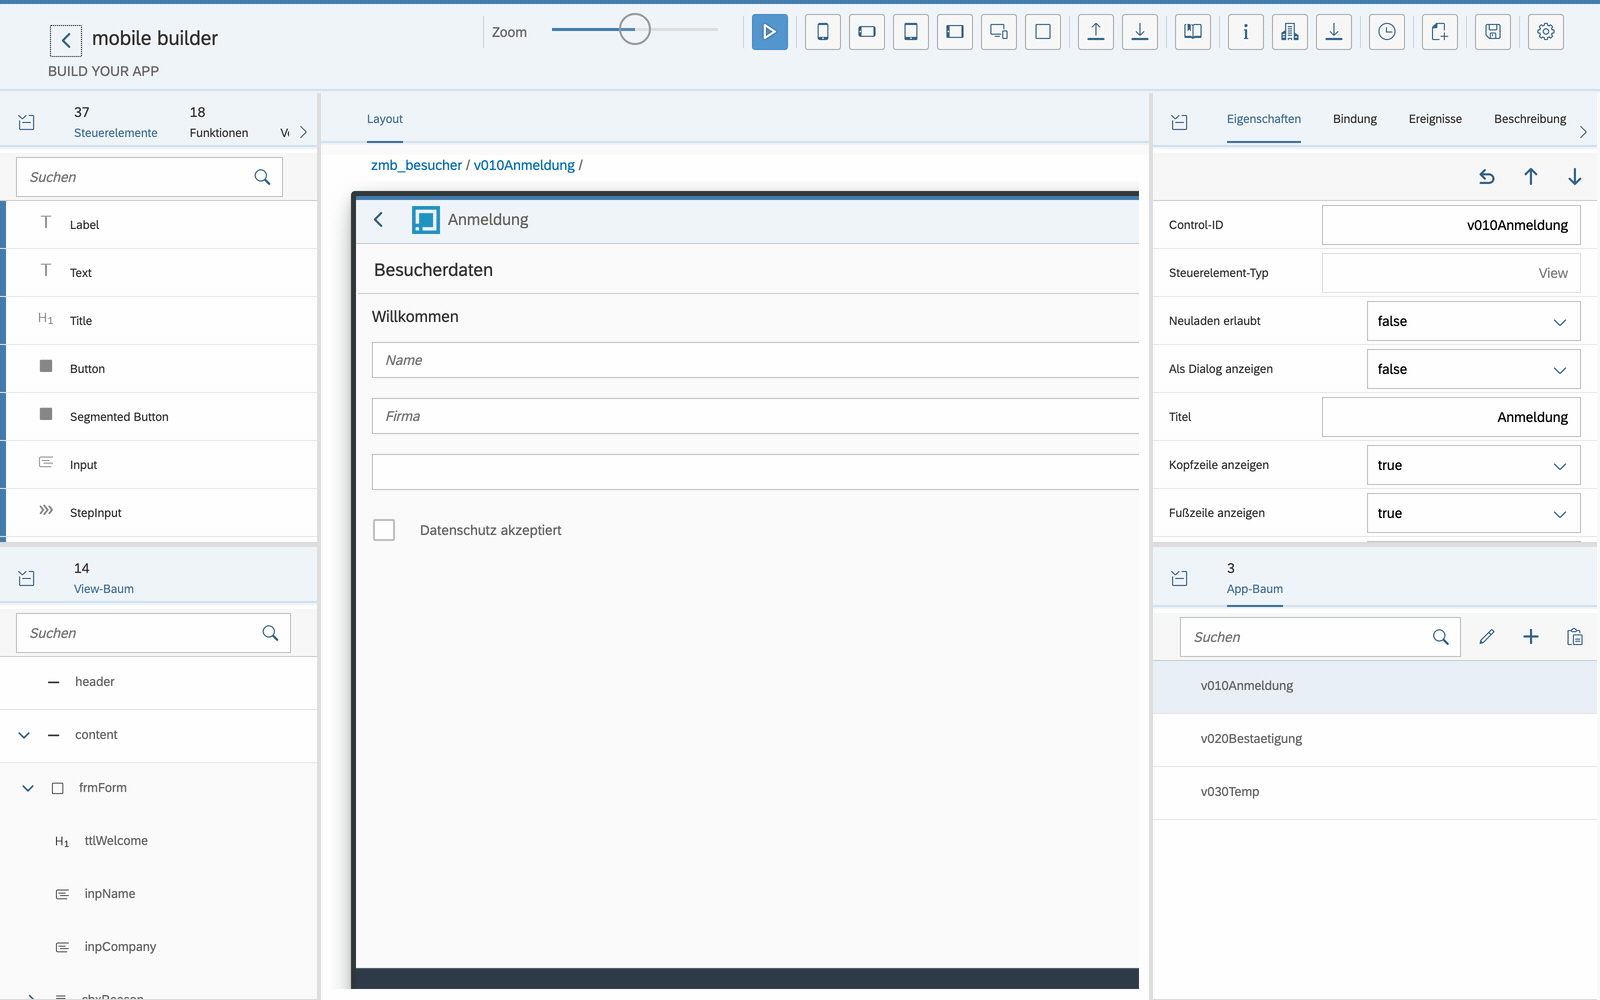Go back using header back arrow
This screenshot has height=1000, width=1600.
click(x=66, y=40)
